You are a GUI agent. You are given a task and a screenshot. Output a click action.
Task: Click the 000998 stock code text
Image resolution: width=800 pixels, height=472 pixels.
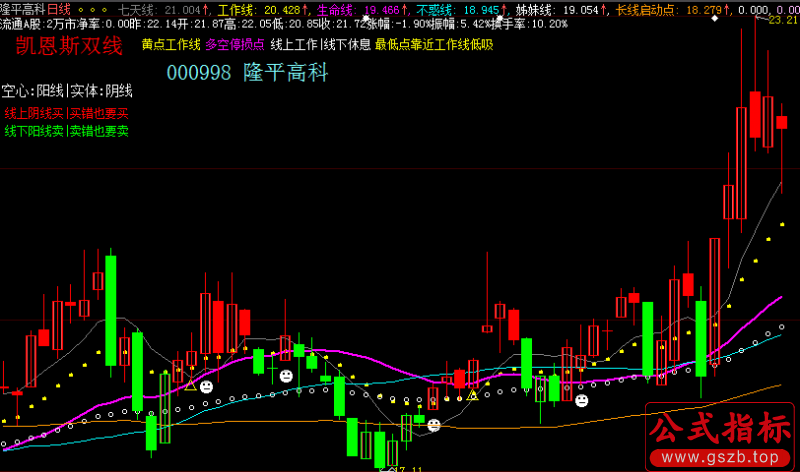198,73
